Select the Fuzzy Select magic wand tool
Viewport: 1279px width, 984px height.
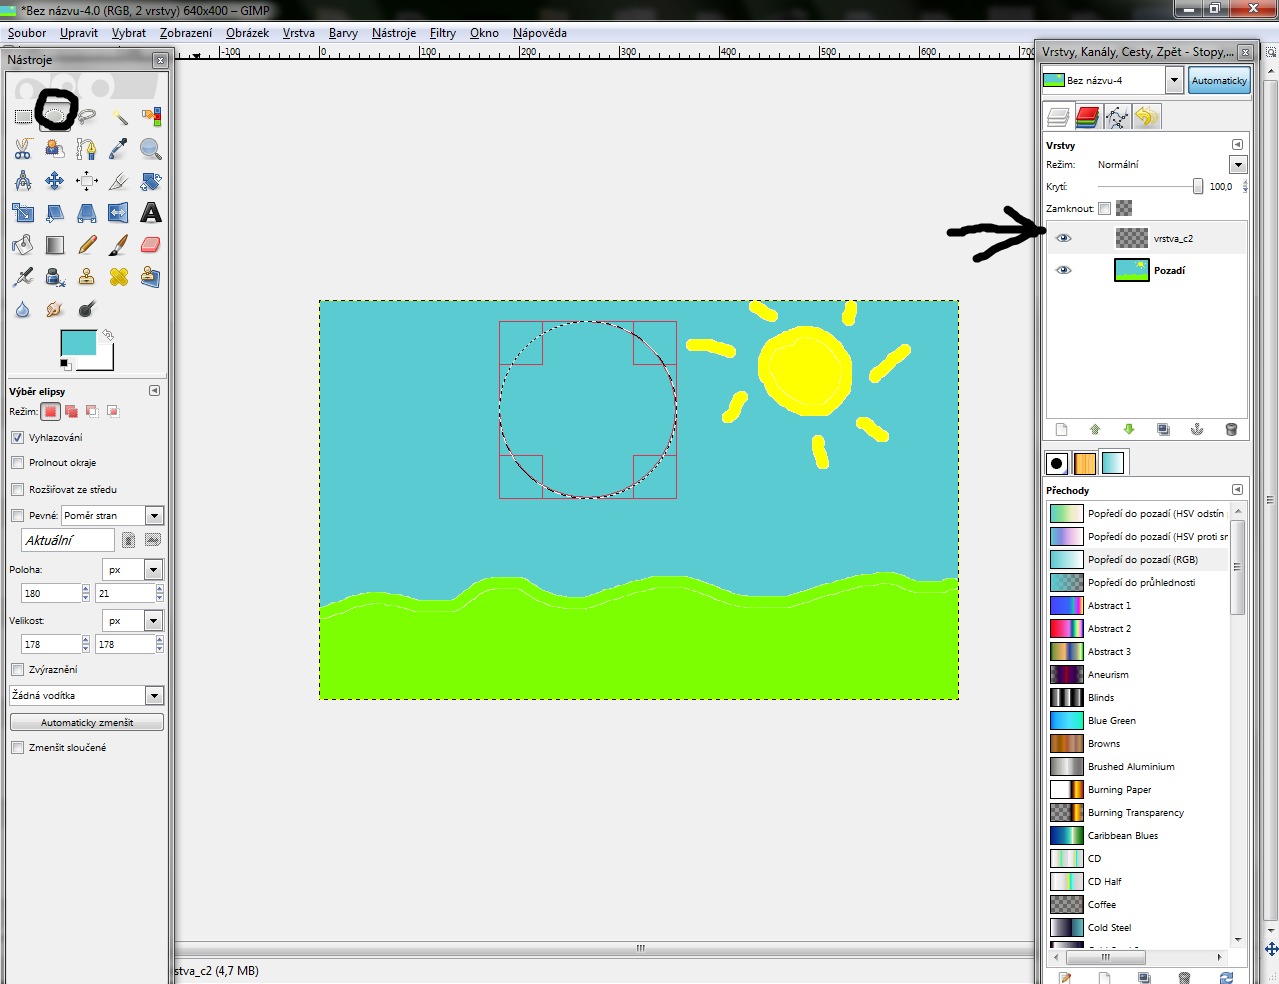[x=119, y=116]
